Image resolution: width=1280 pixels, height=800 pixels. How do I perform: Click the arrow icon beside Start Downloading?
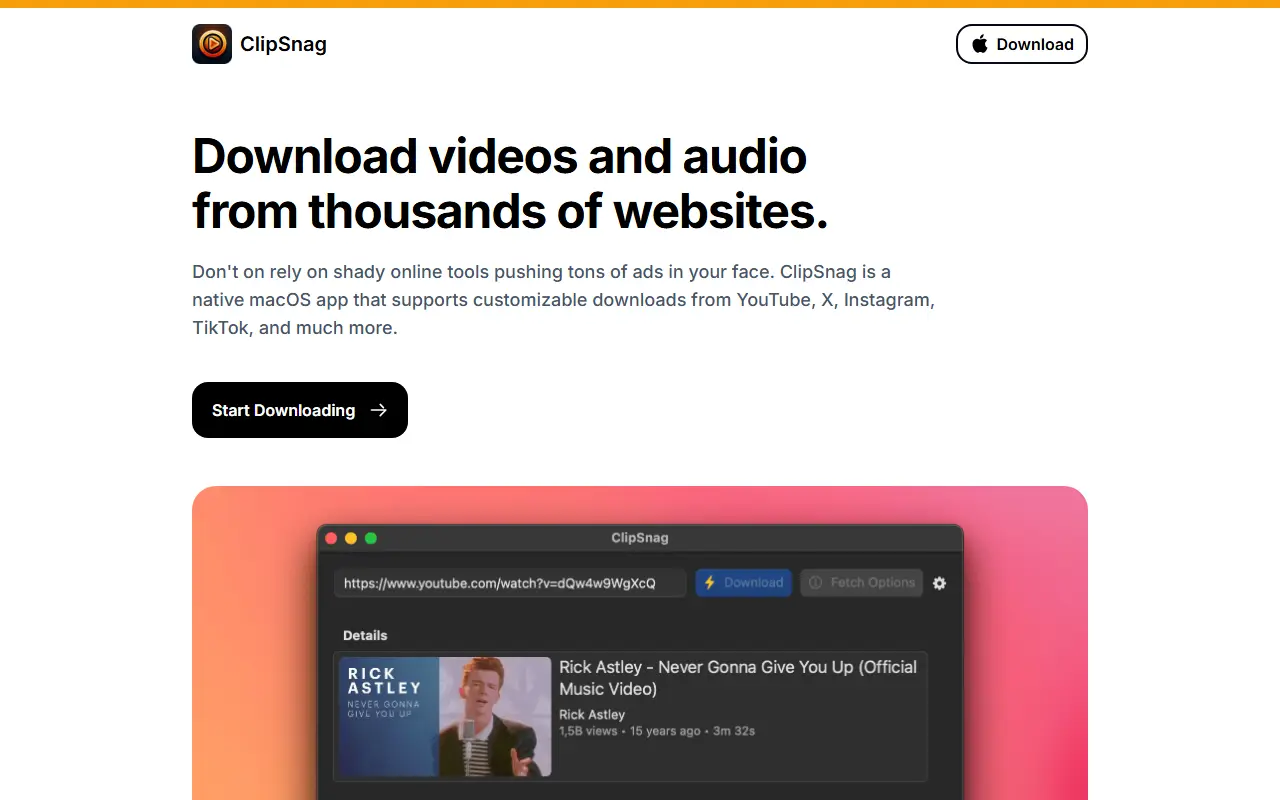pyautogui.click(x=378, y=410)
